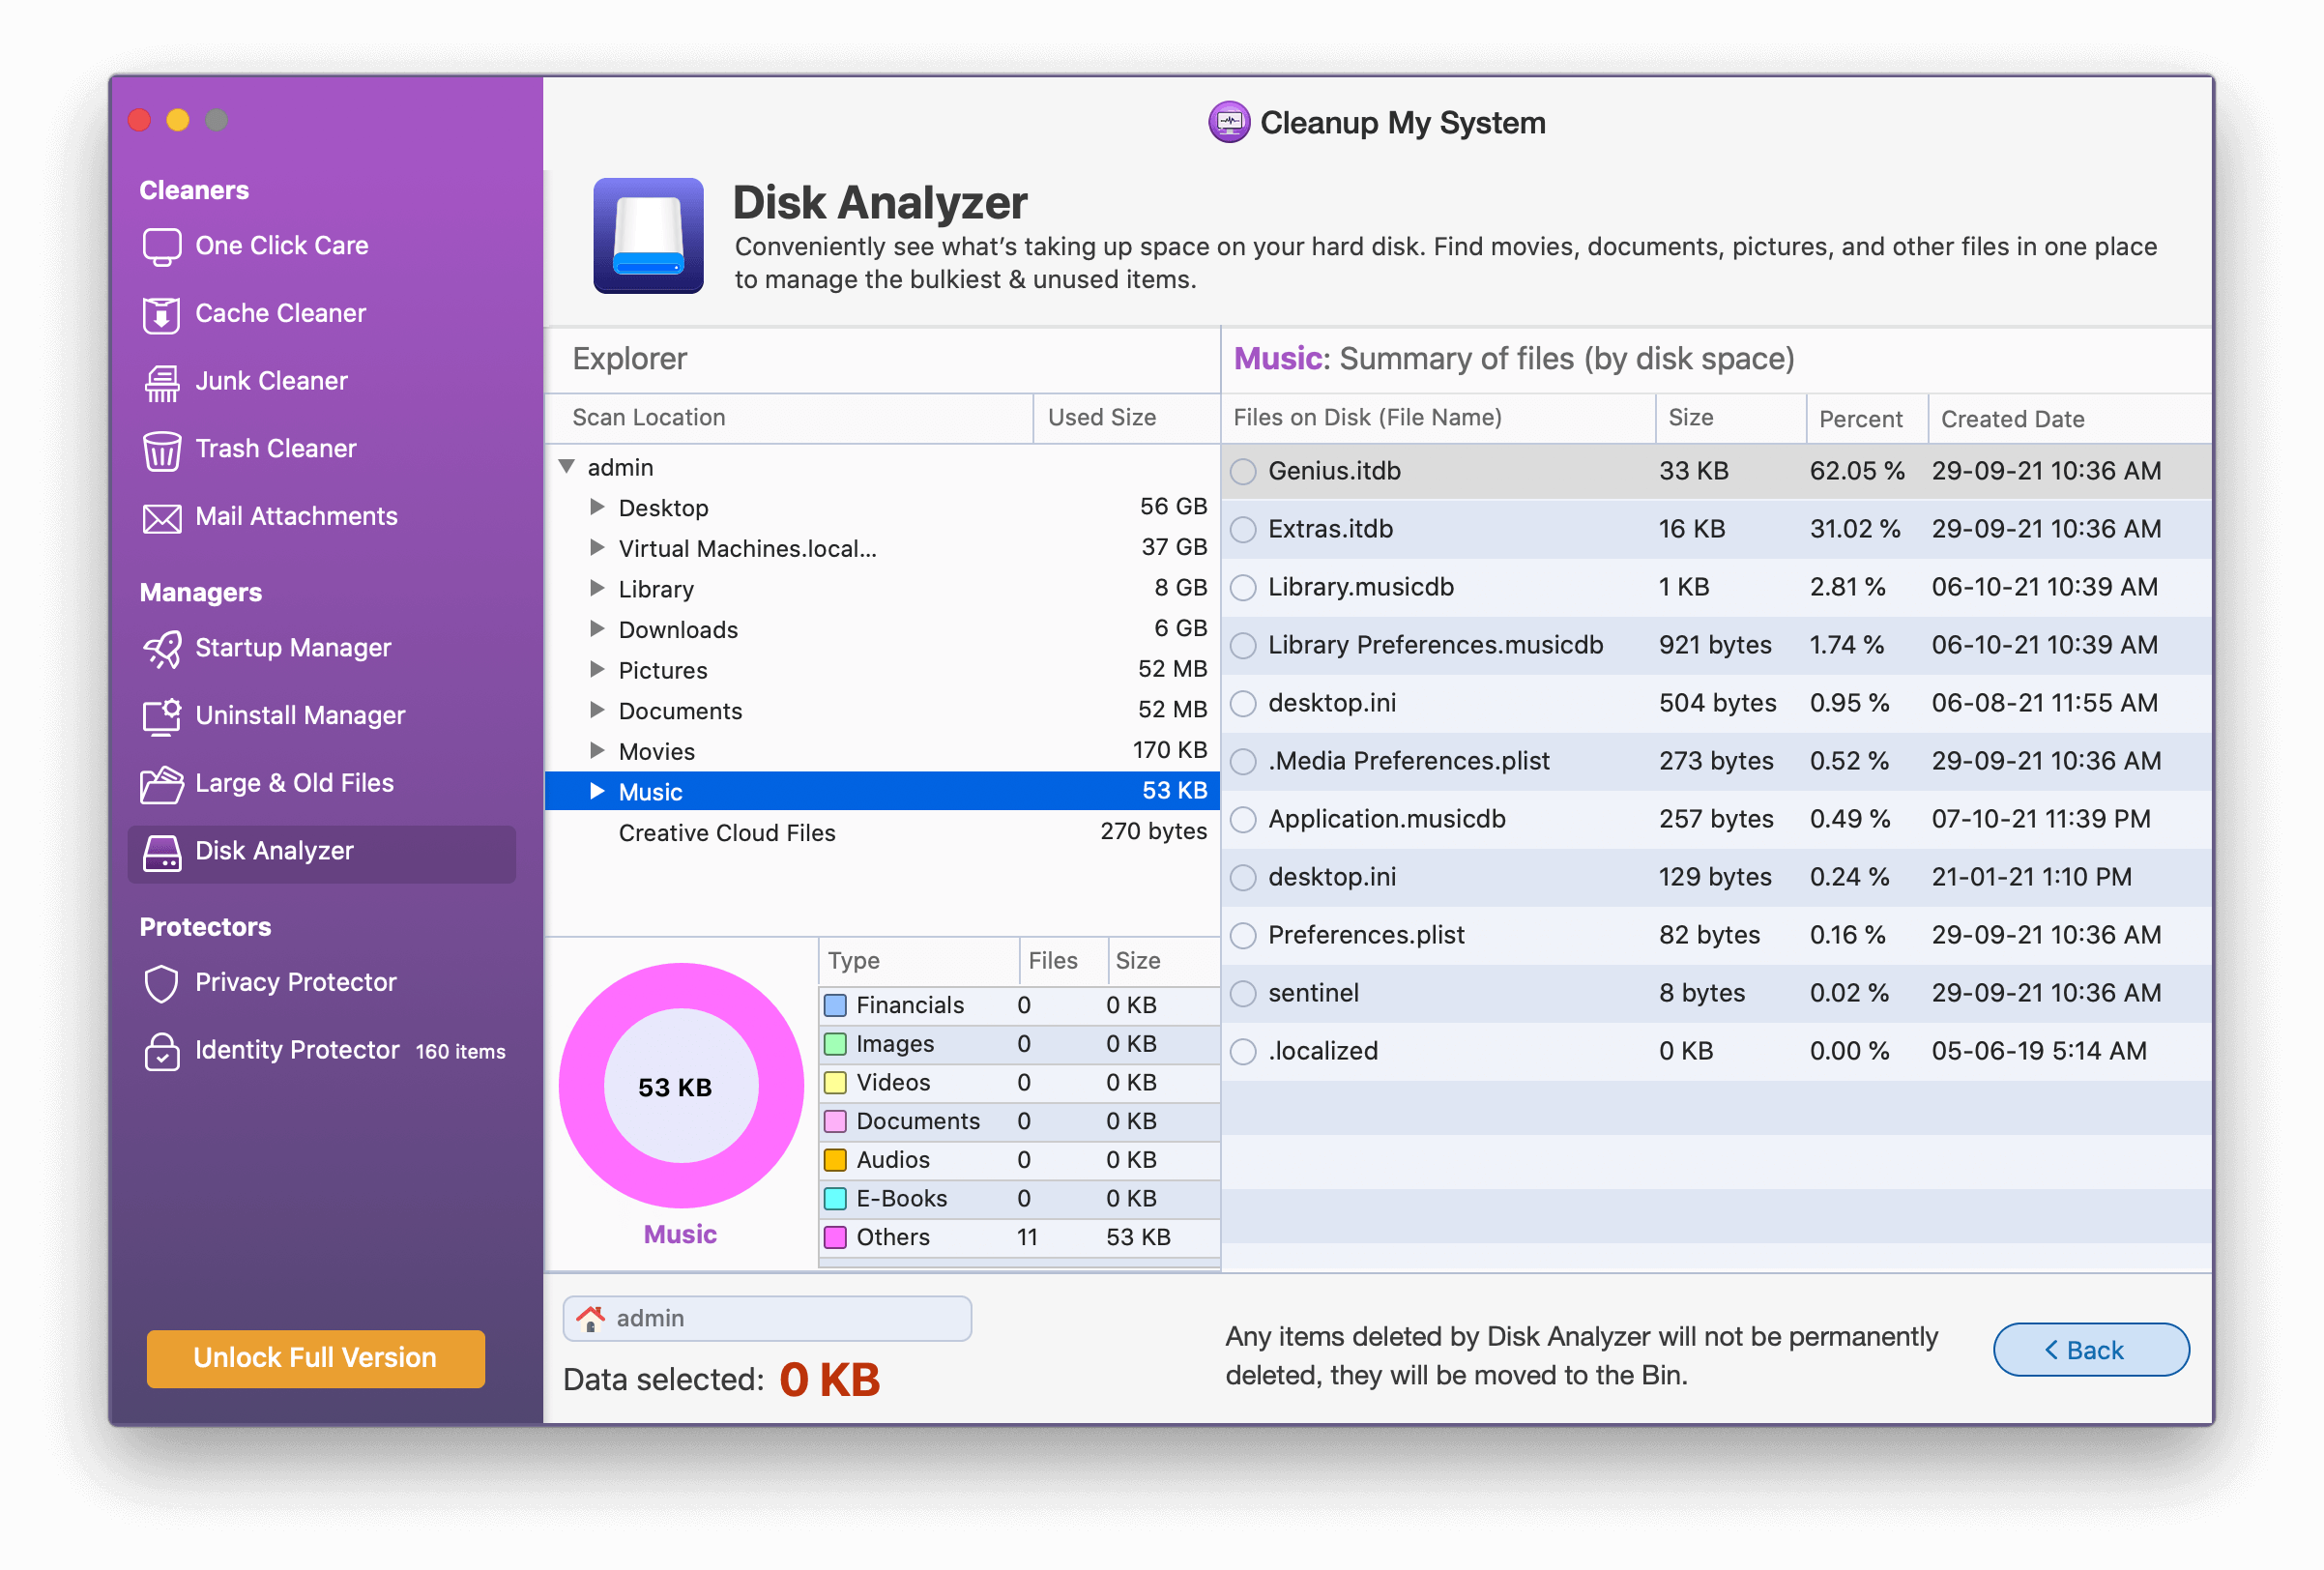
Task: Click the Privacy Protector shield icon
Action: (x=161, y=983)
